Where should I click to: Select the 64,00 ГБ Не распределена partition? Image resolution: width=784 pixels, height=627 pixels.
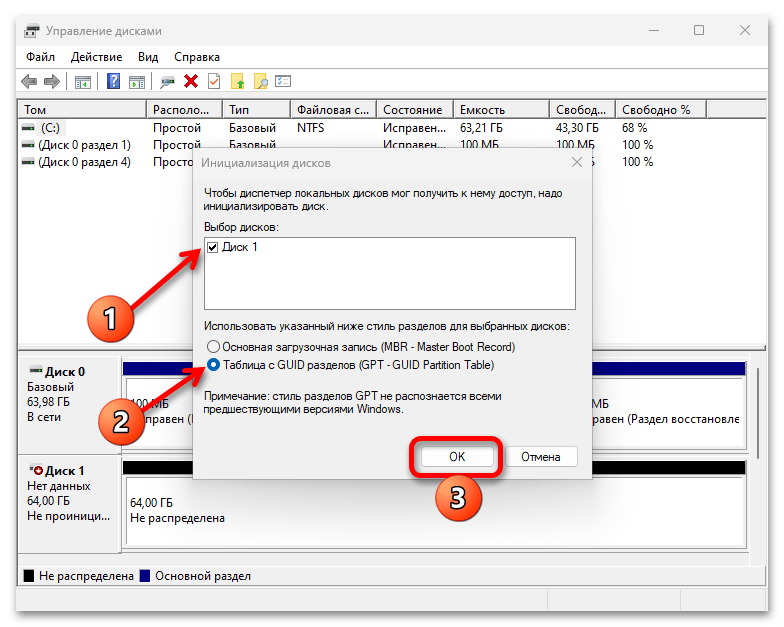(436, 511)
